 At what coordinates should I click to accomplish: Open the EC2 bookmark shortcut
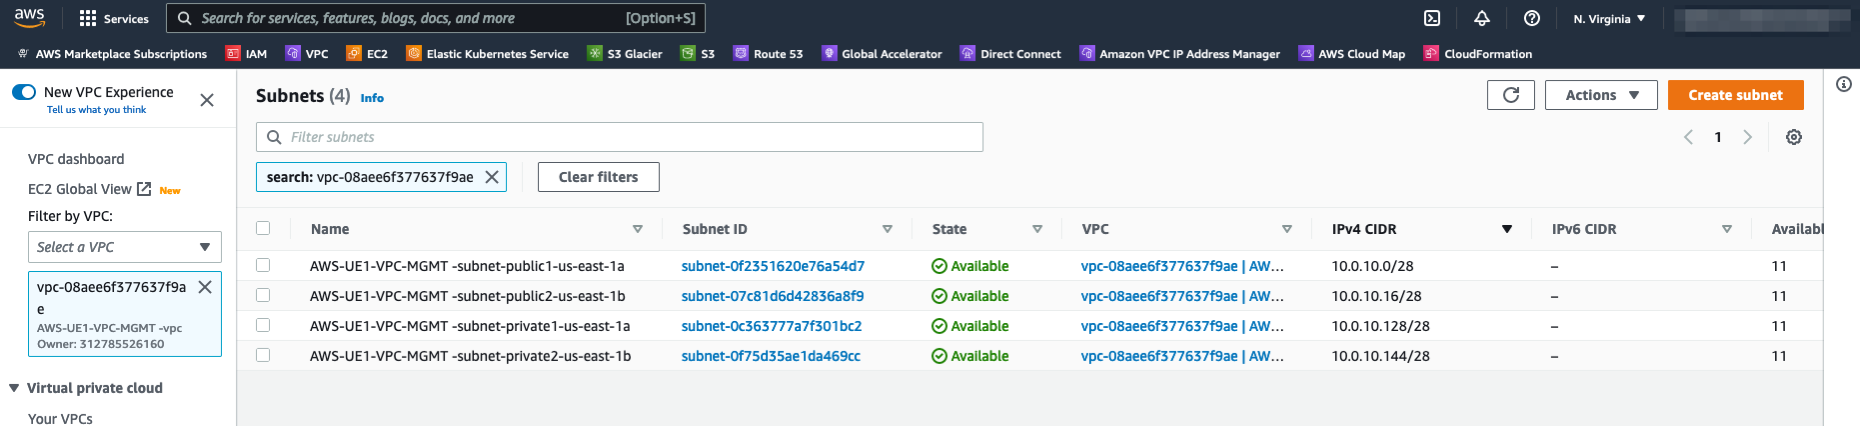[367, 54]
